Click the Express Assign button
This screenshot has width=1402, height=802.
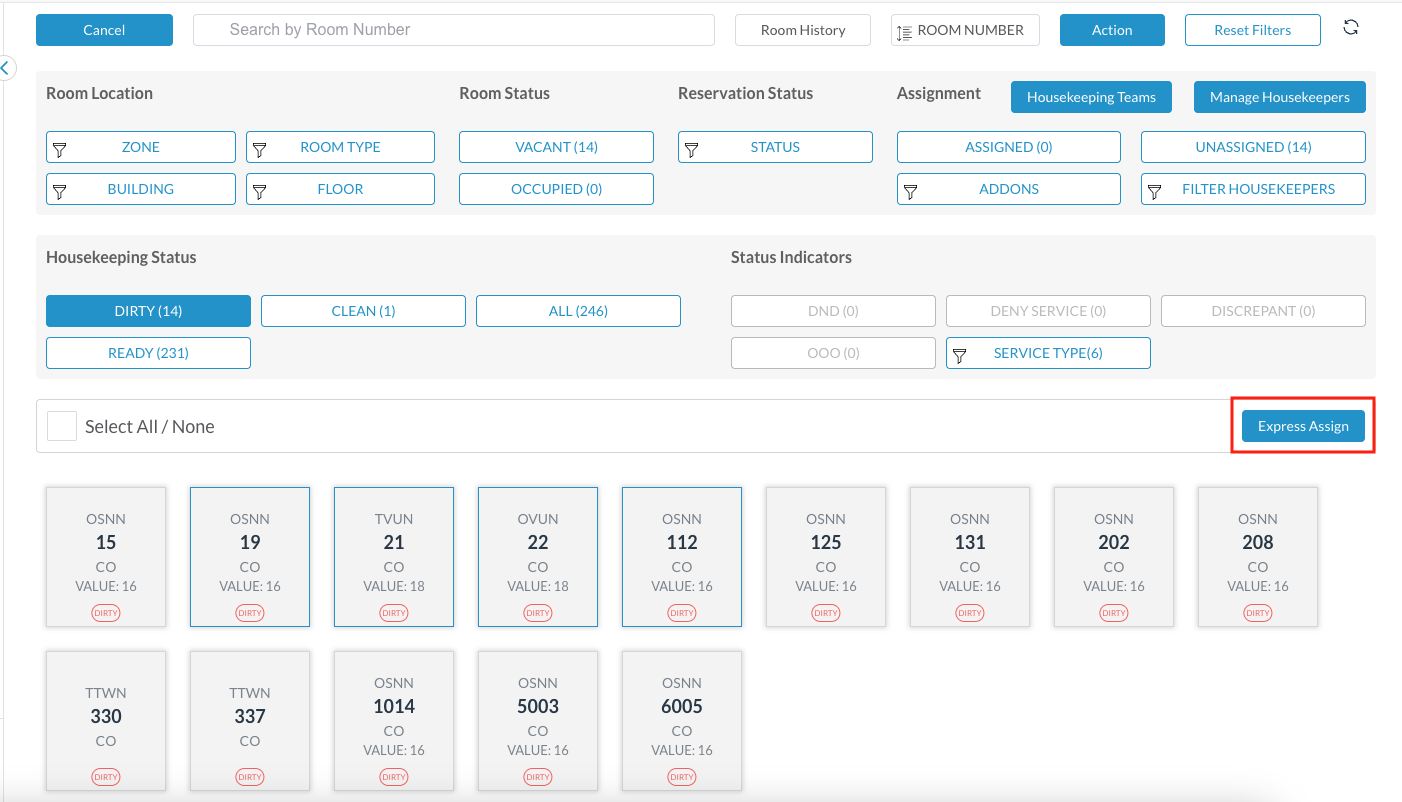click(x=1303, y=426)
